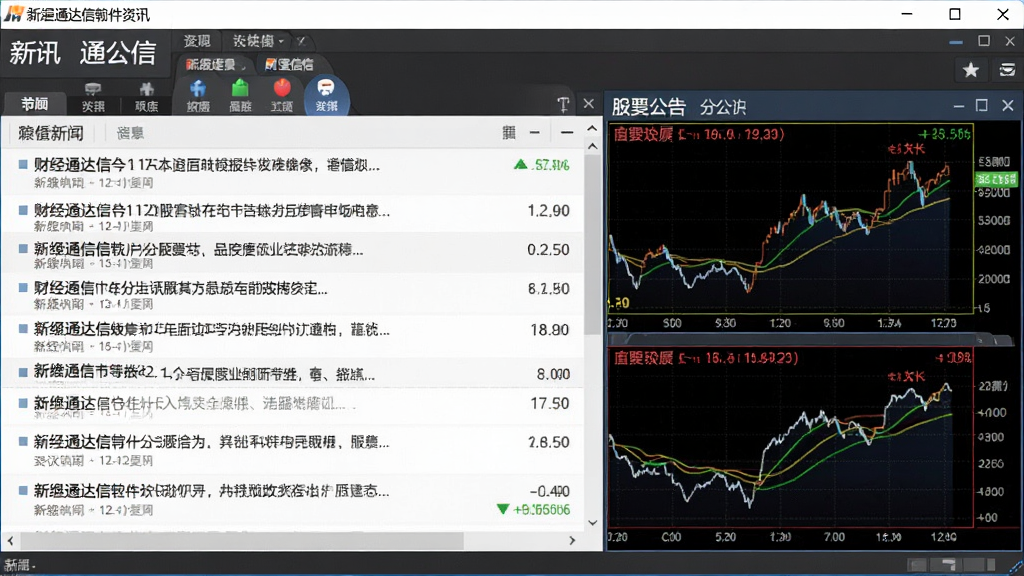Click the lower stock chart with +4.198

[791, 436]
